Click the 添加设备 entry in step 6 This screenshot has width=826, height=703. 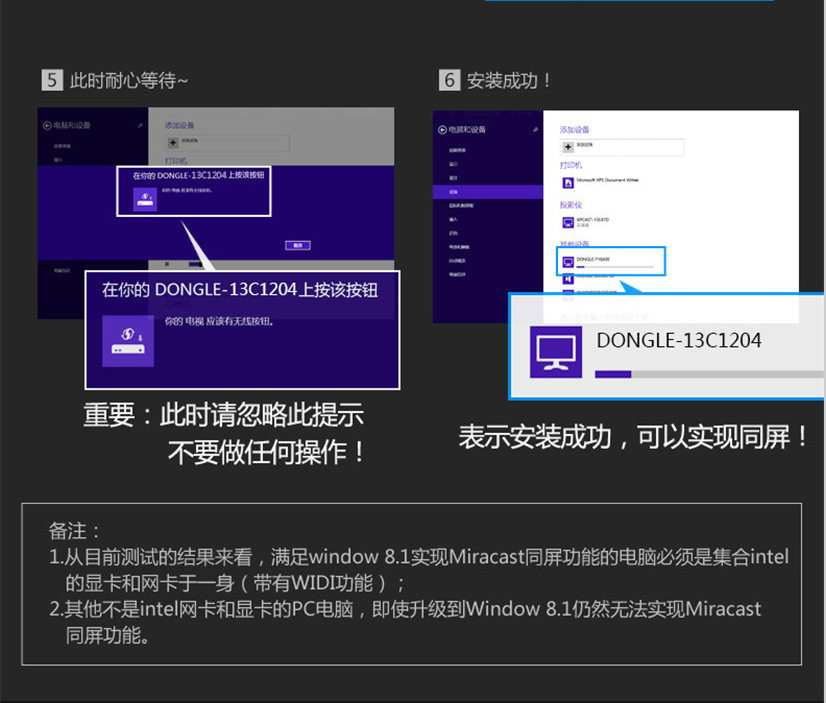click(576, 130)
